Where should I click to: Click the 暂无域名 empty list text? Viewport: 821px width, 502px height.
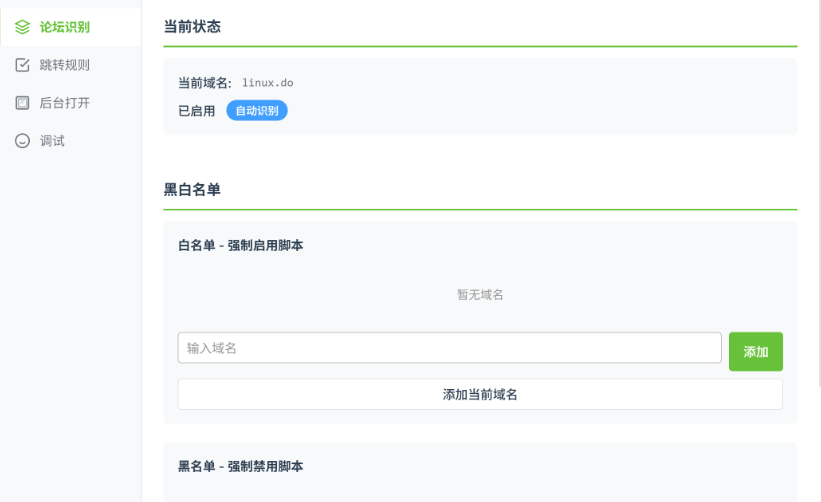(x=480, y=295)
